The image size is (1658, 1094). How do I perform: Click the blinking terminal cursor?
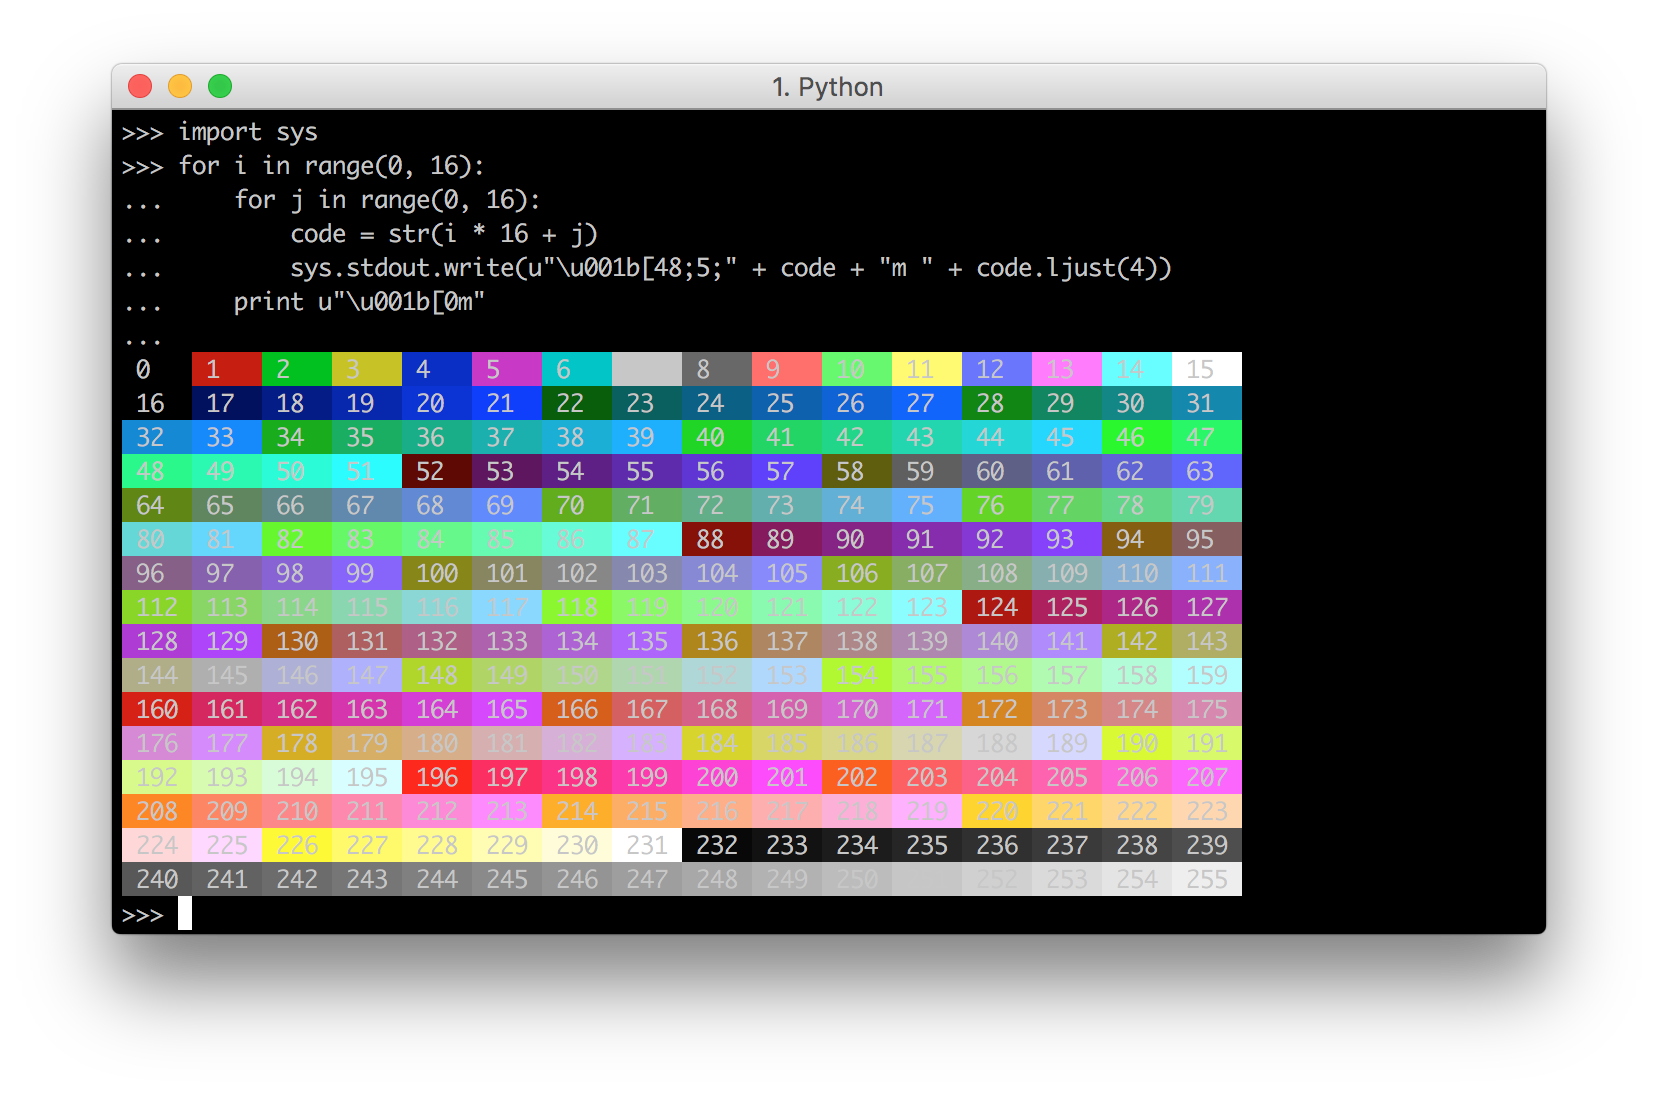[x=186, y=913]
